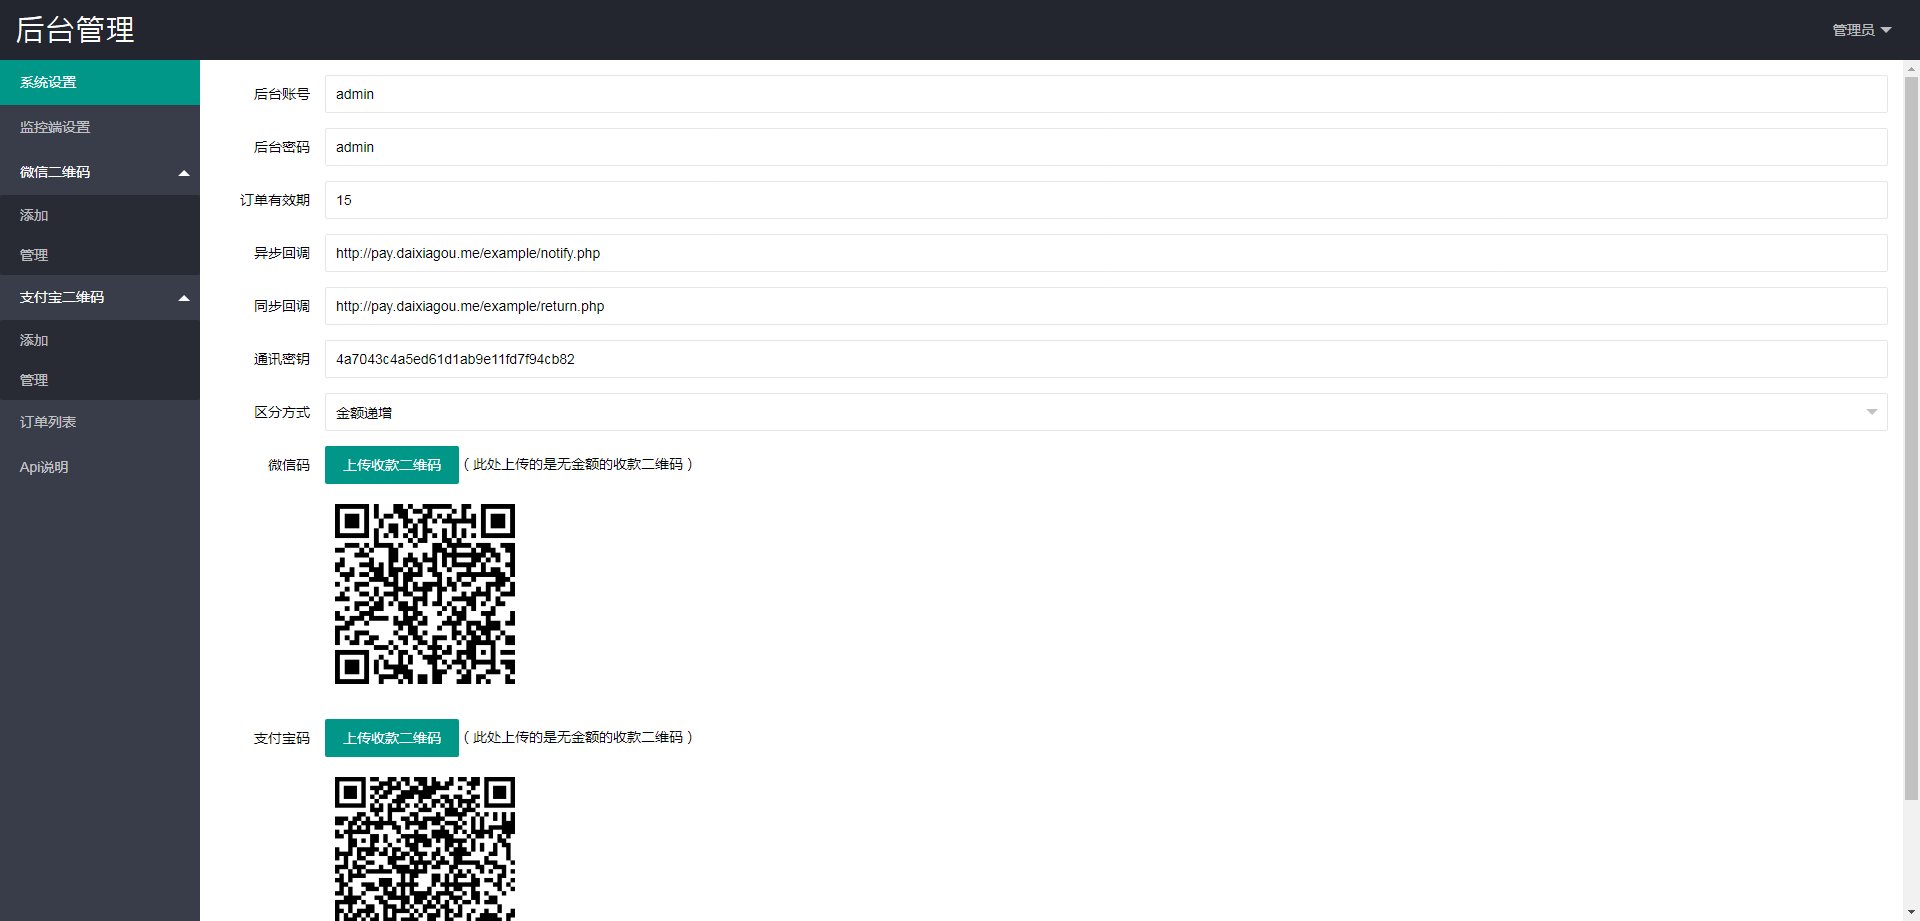The image size is (1920, 921).
Task: Open the 区分方式 dropdown showing 金额递增
Action: click(x=1106, y=412)
